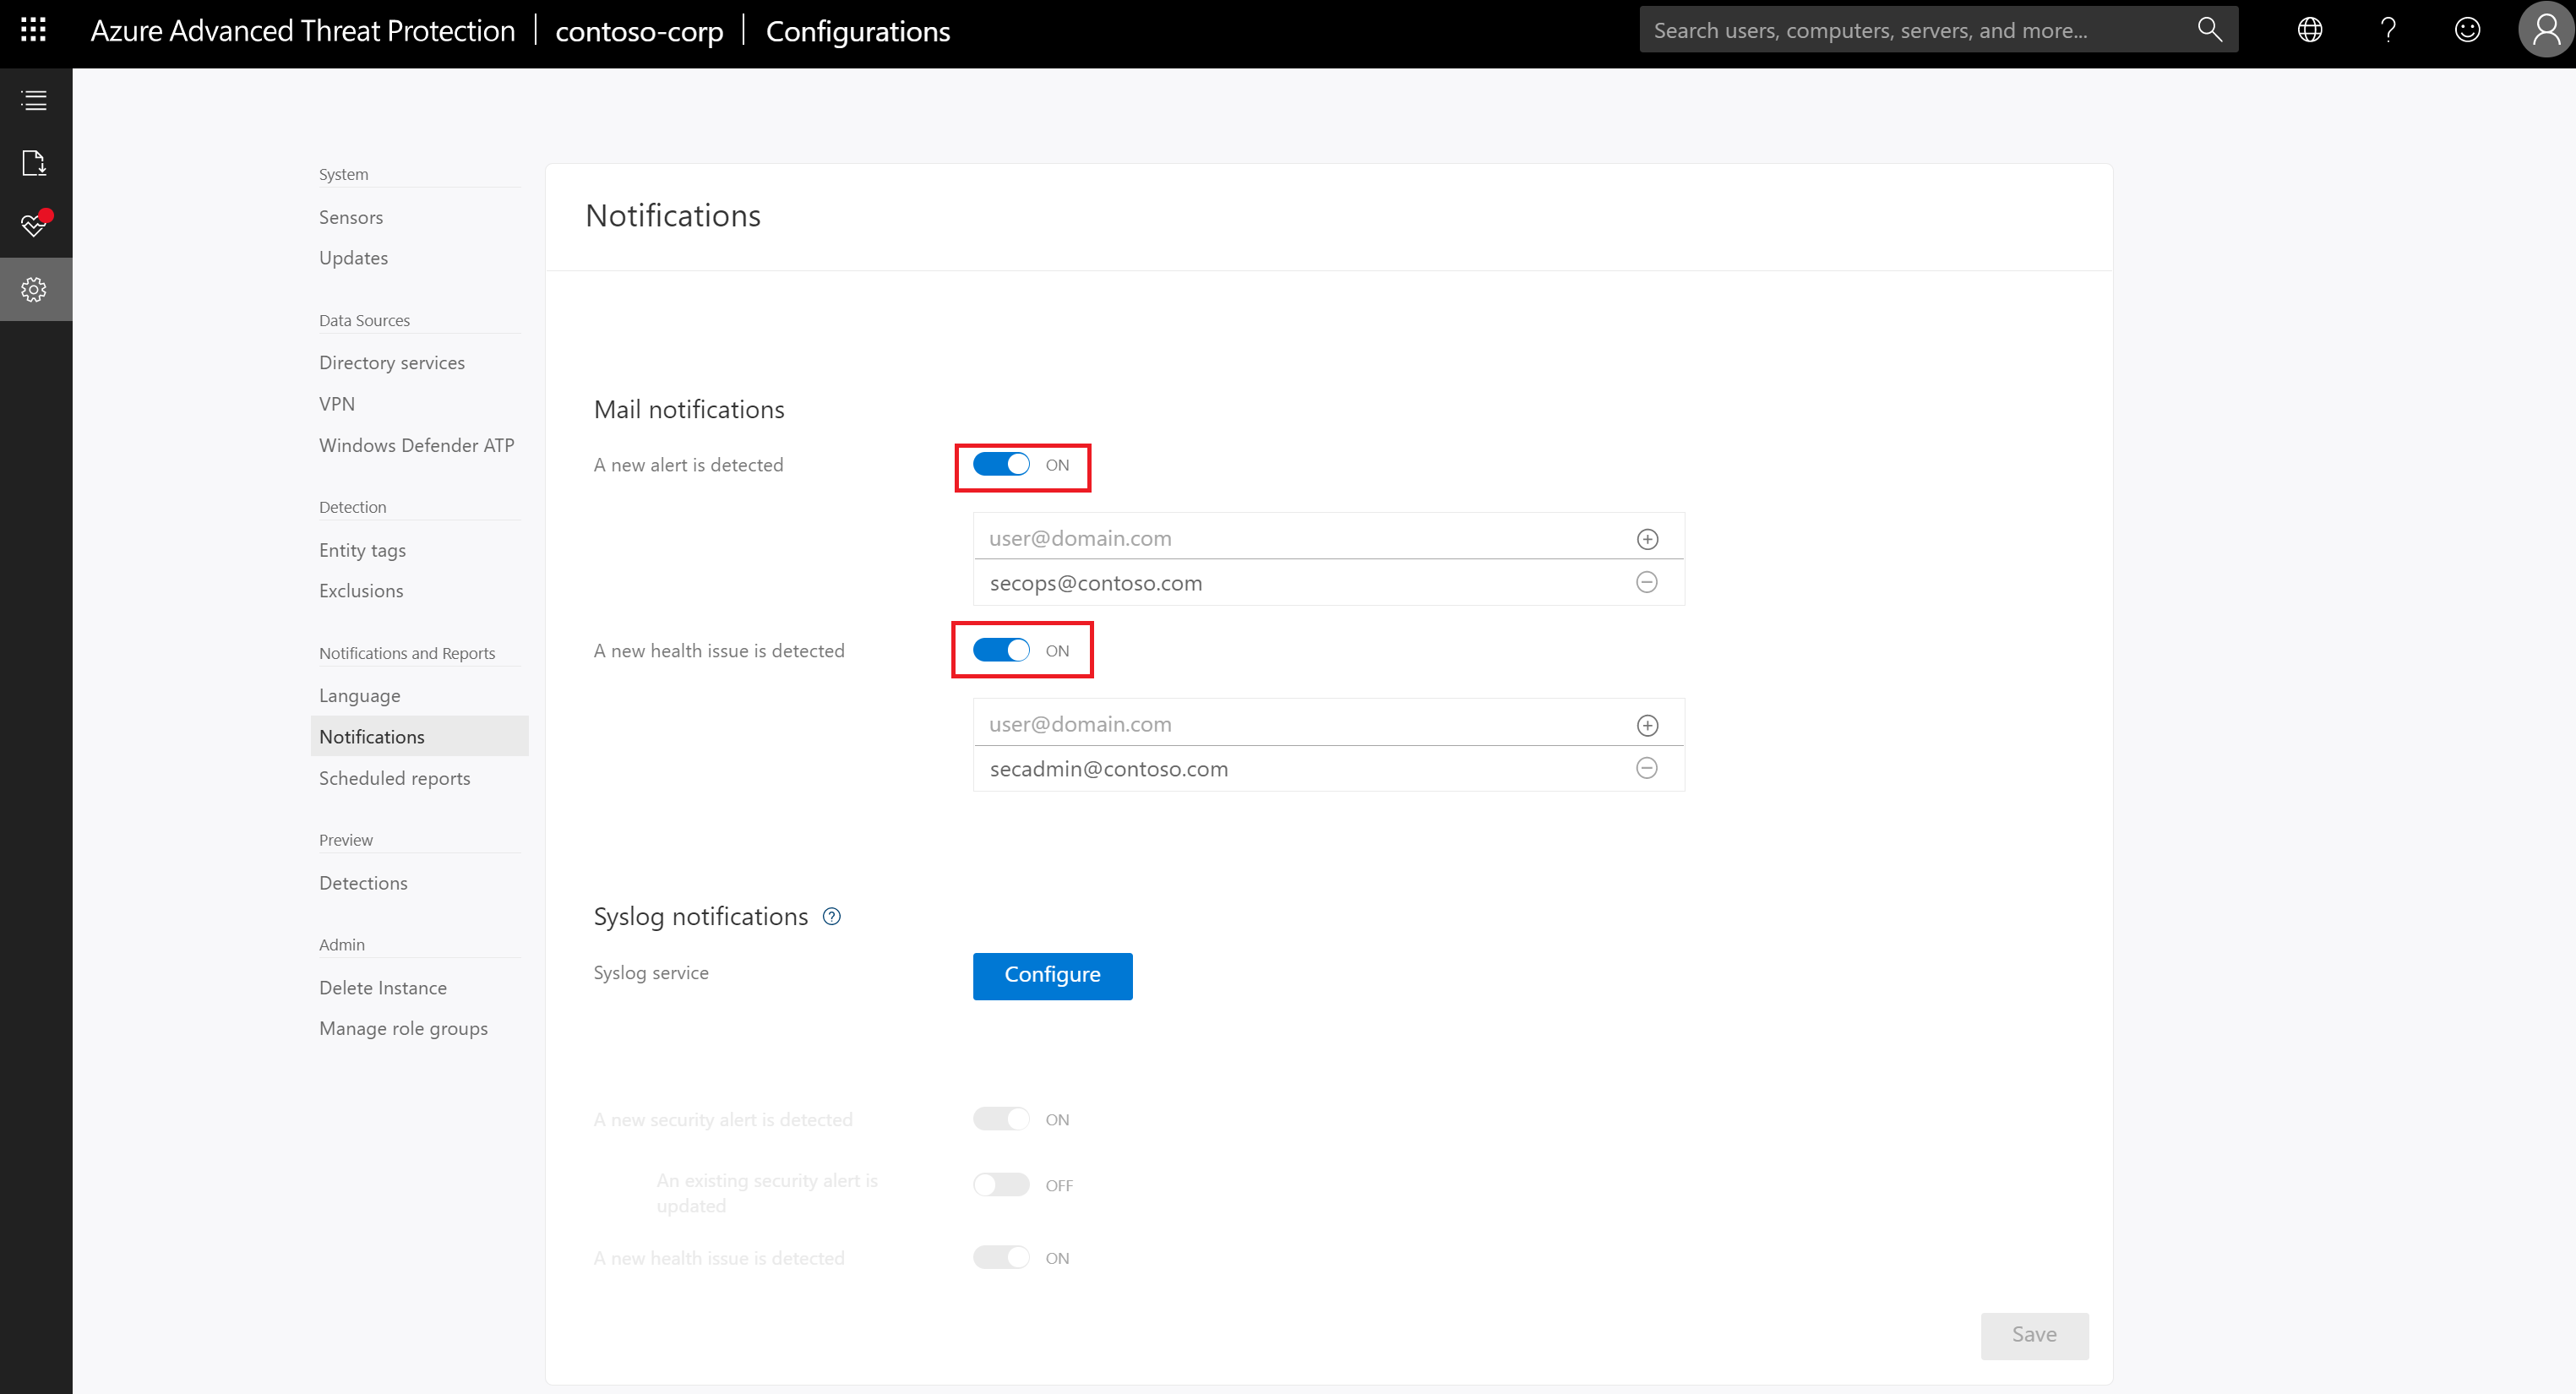Open the health center heart icon

pos(34,225)
